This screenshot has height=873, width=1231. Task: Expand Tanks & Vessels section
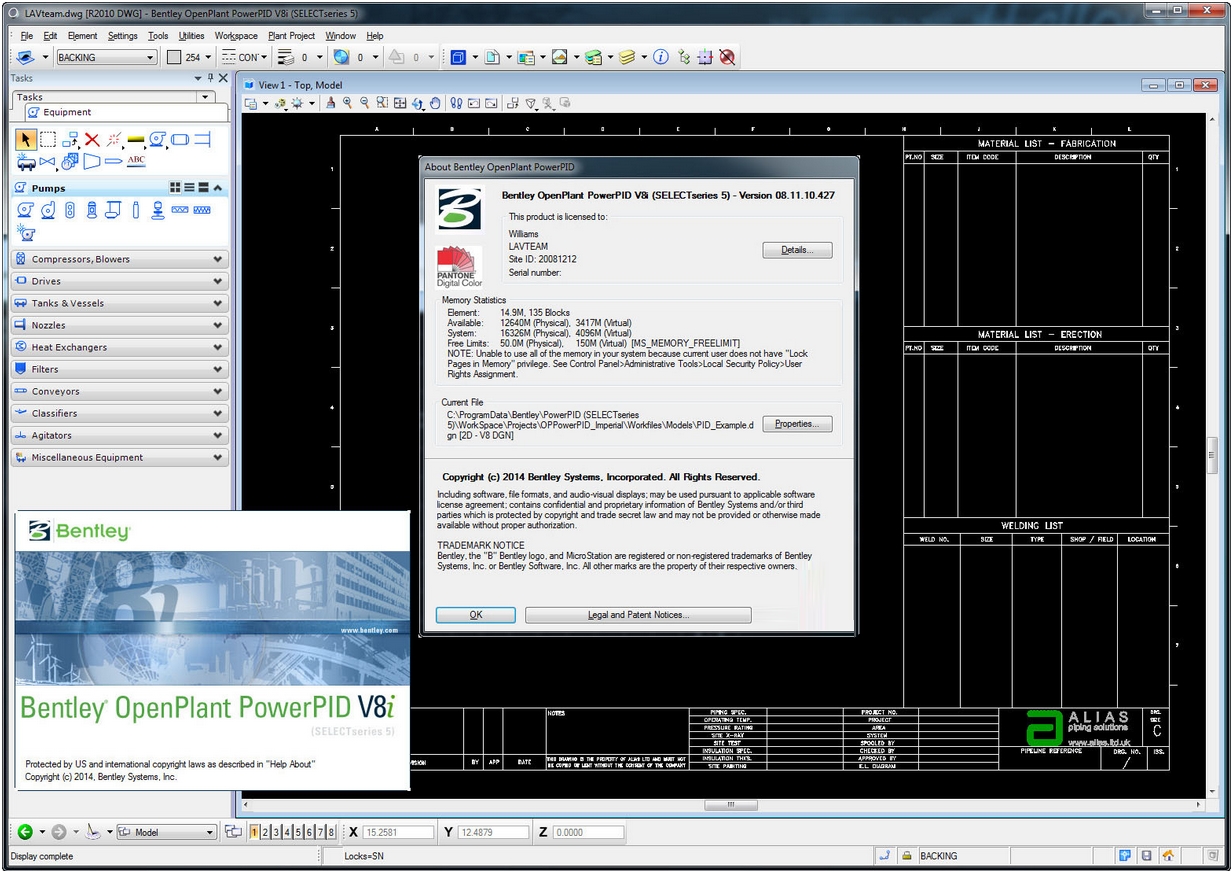(x=119, y=303)
